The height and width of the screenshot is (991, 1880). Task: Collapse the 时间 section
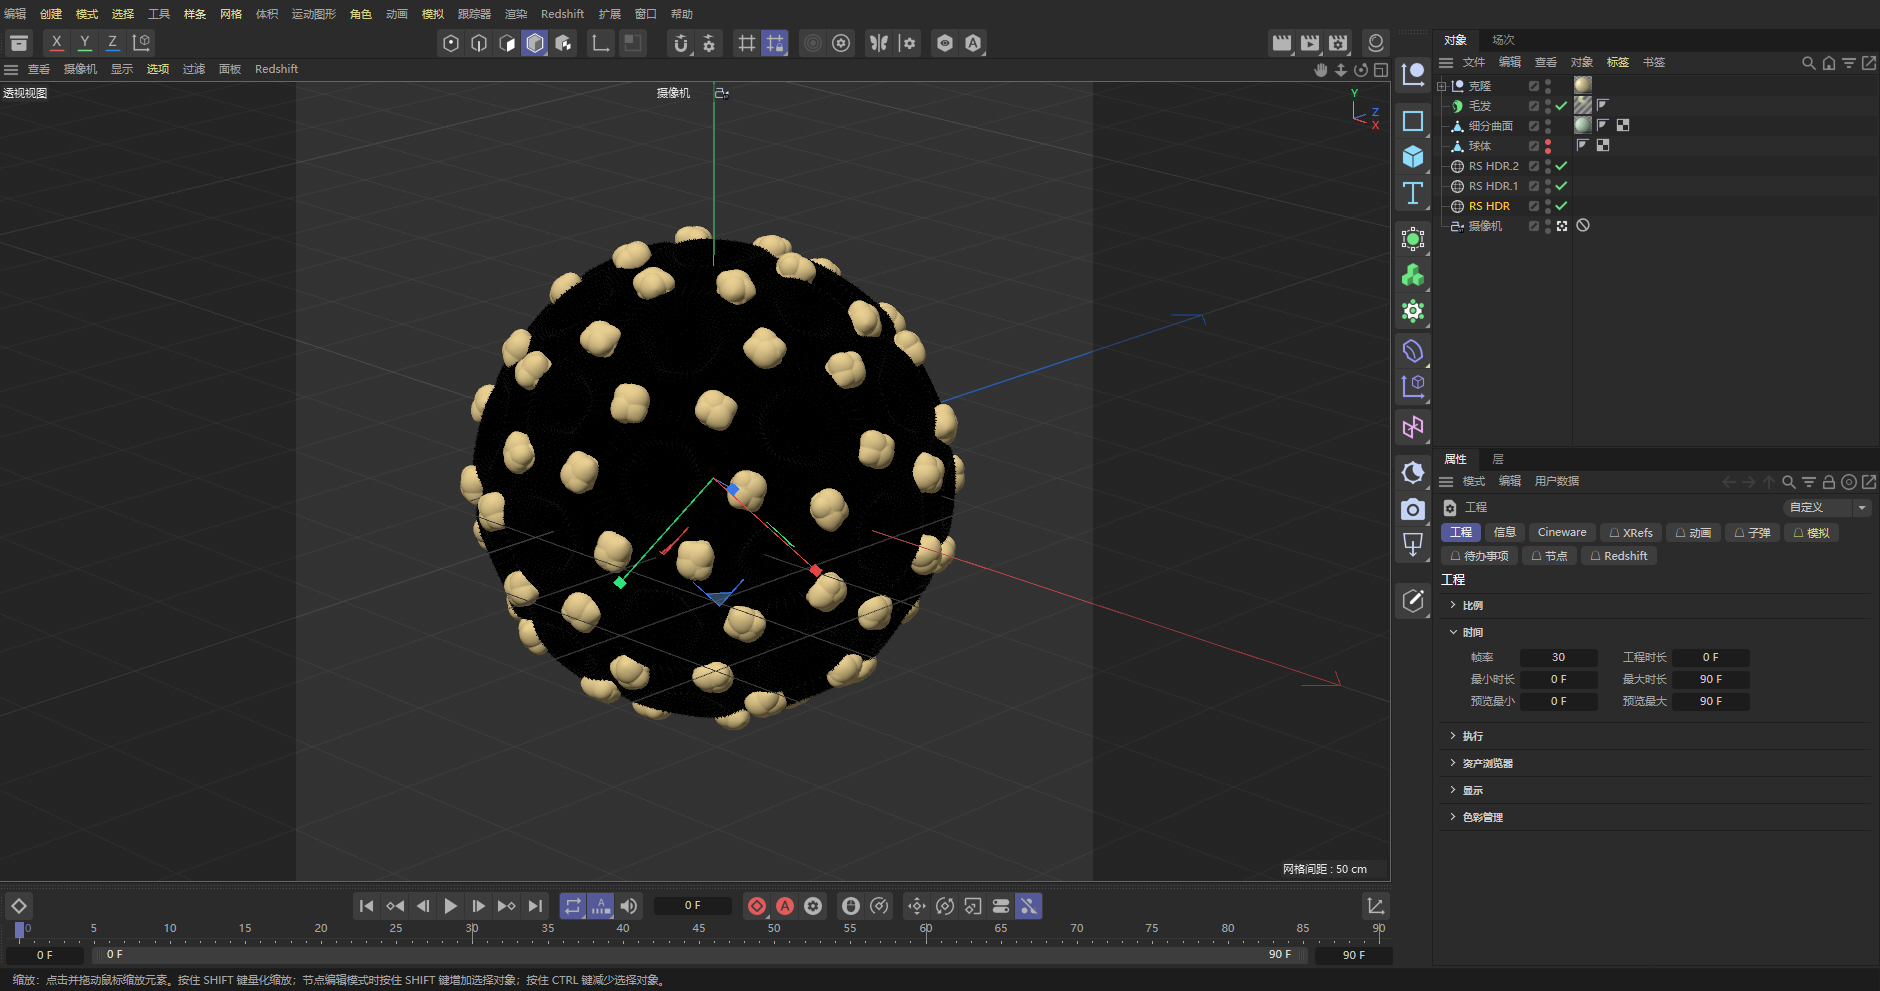tap(1453, 632)
